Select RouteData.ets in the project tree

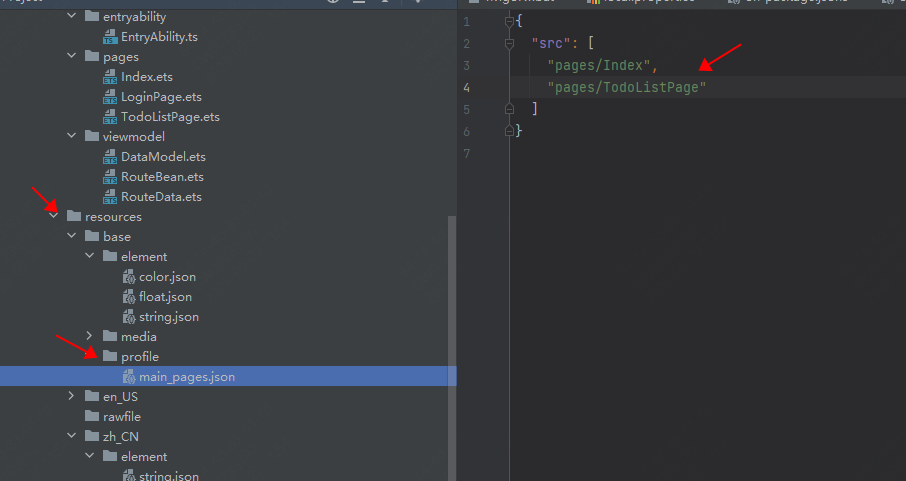[x=161, y=197]
